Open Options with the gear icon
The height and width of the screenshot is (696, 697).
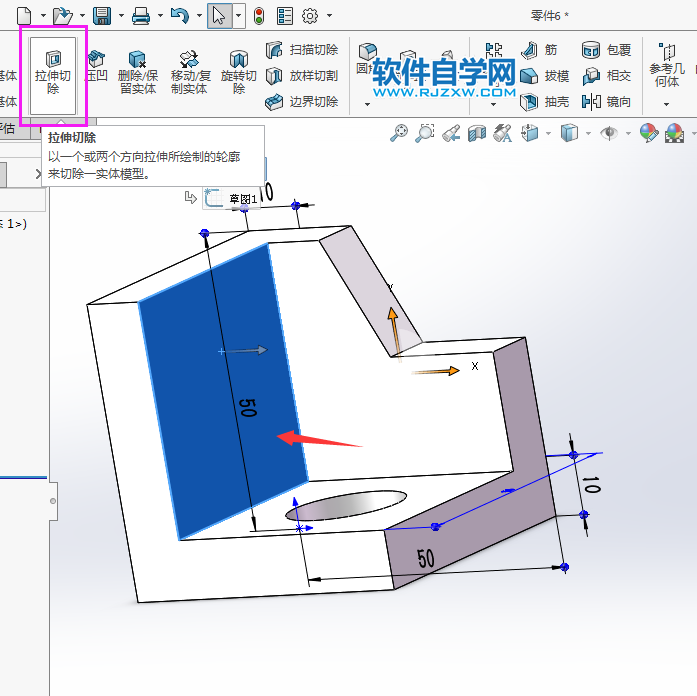click(x=310, y=16)
